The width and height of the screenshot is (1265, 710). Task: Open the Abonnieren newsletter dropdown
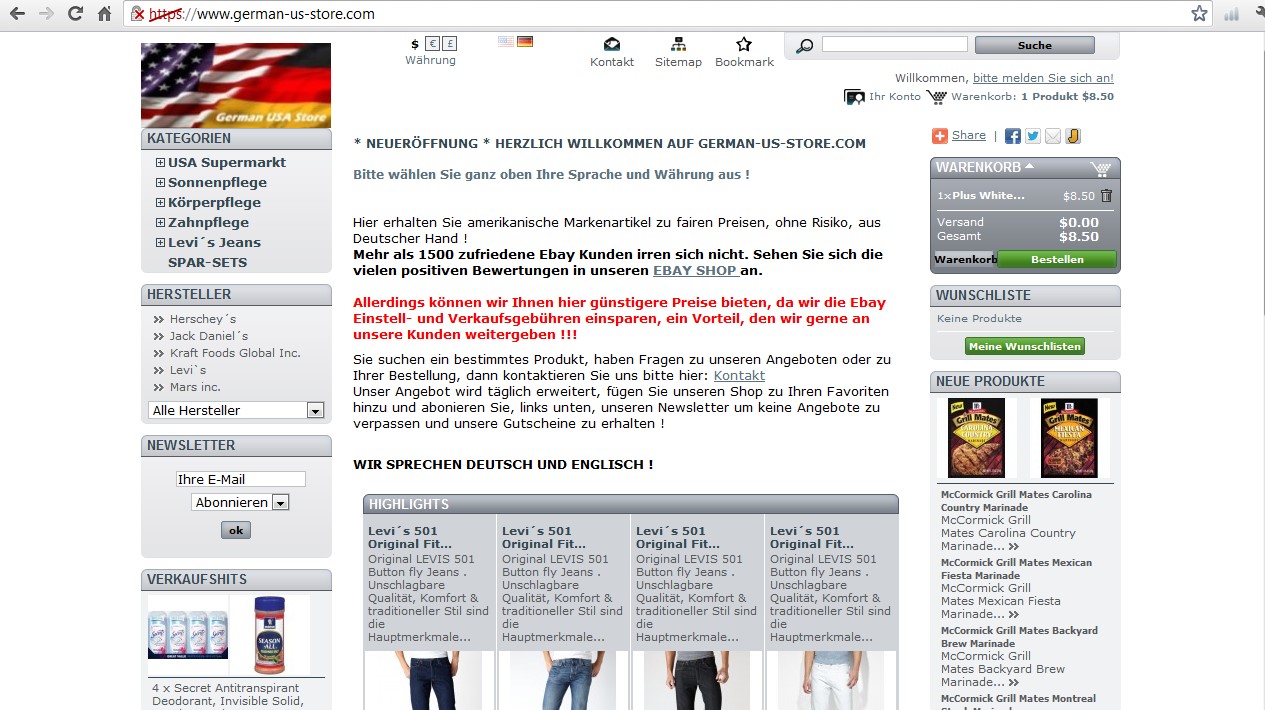pos(240,502)
